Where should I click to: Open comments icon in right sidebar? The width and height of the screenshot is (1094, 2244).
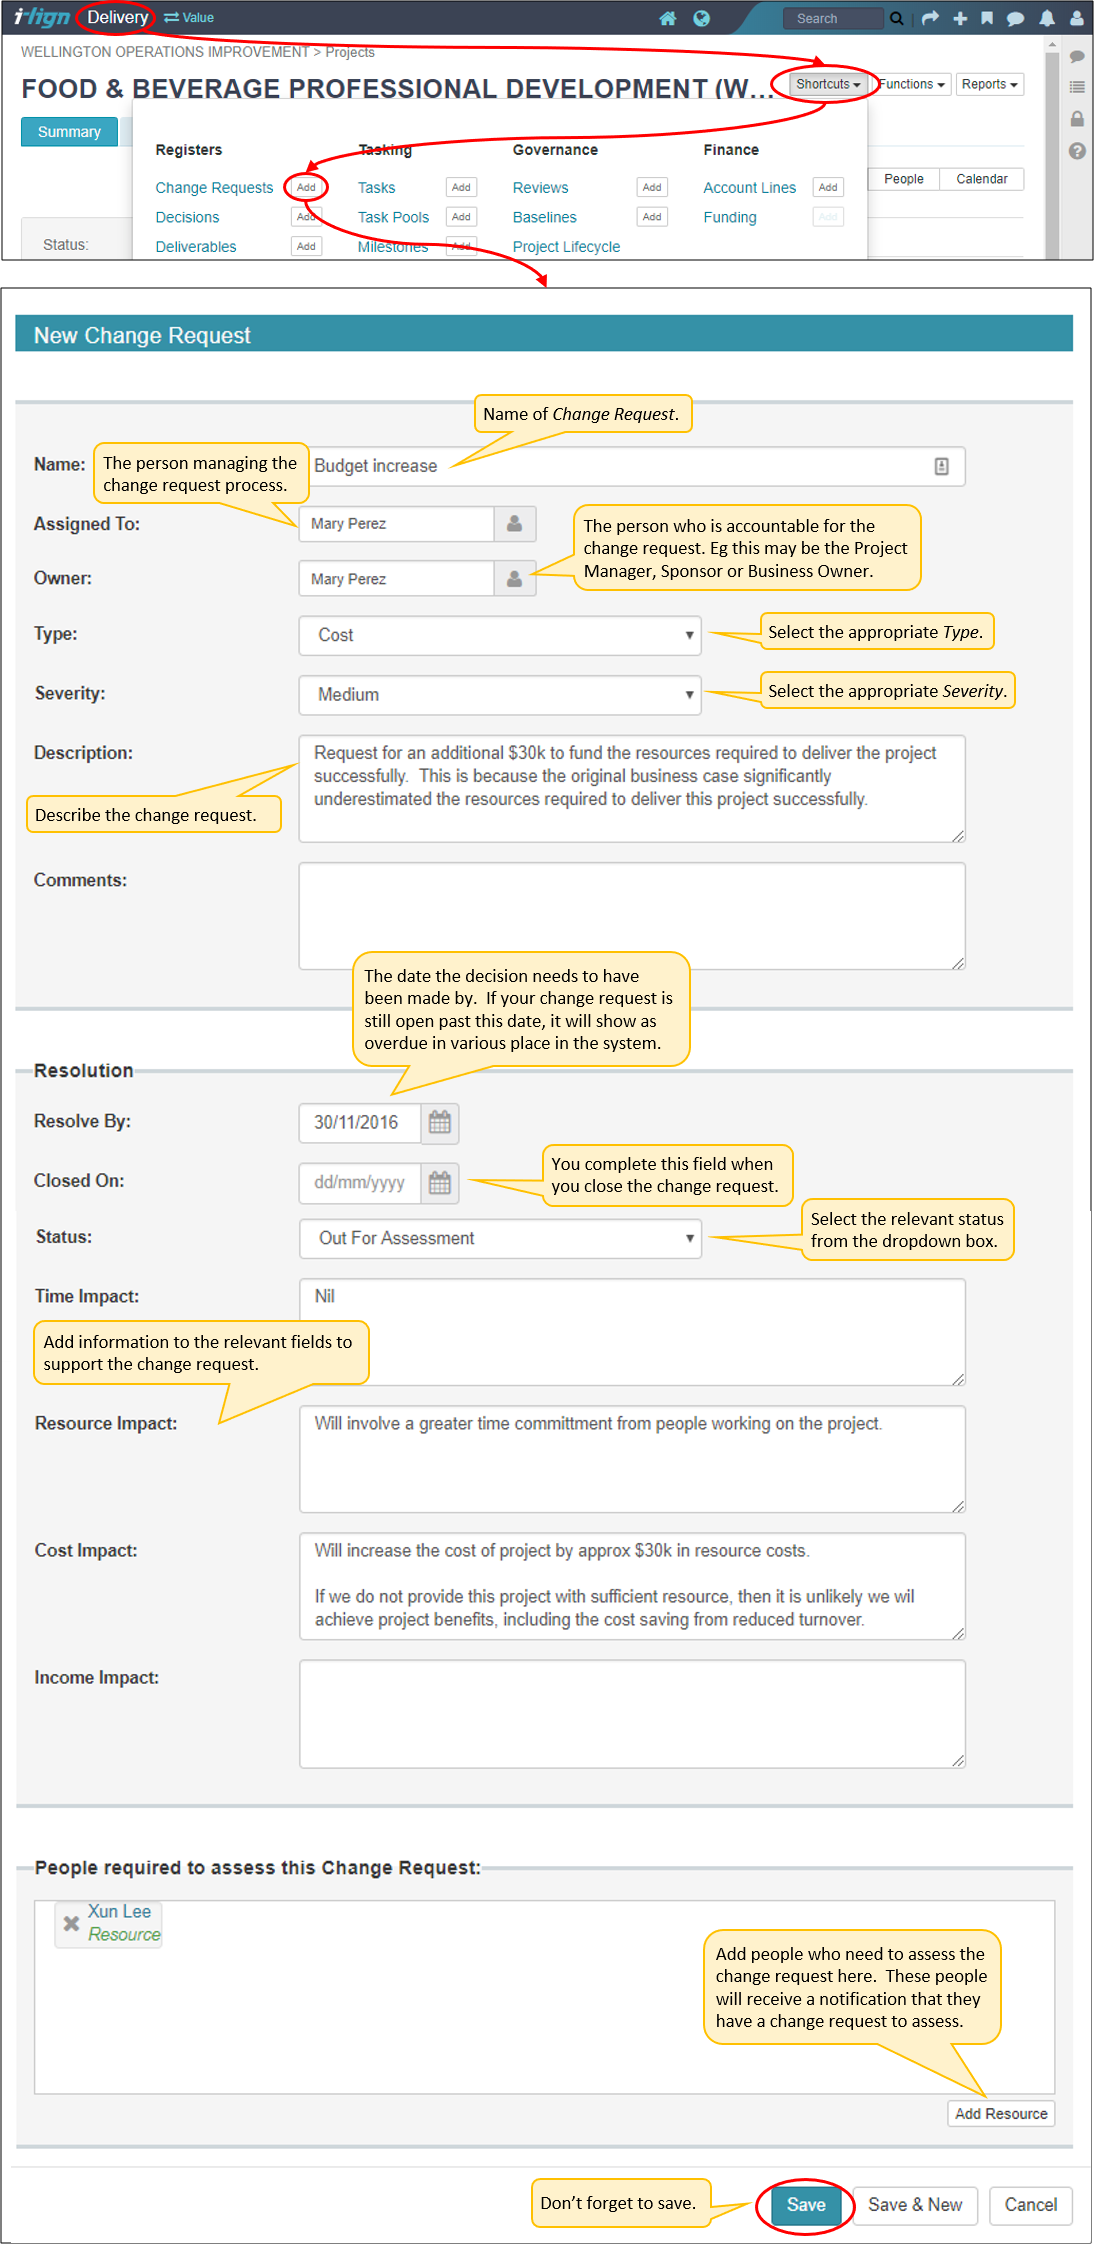coord(1077,57)
